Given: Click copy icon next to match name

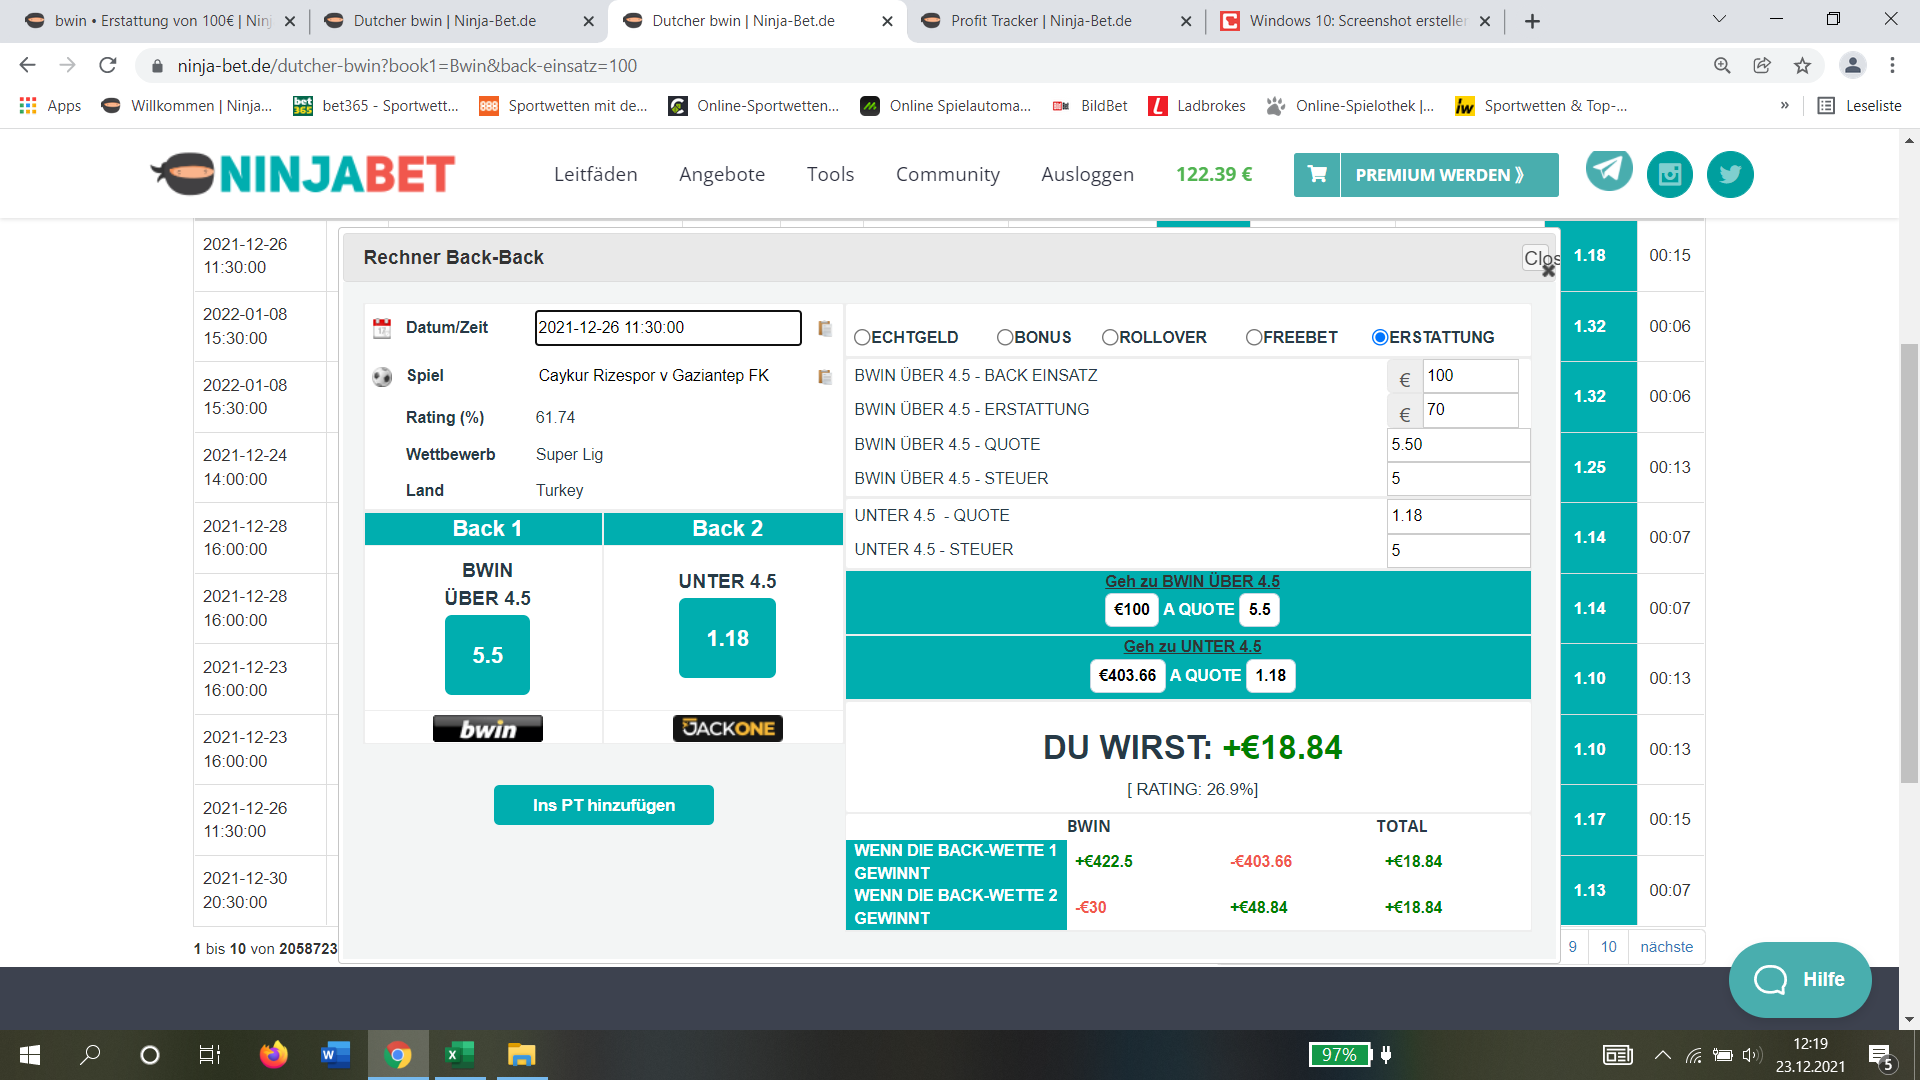Looking at the screenshot, I should coord(825,376).
